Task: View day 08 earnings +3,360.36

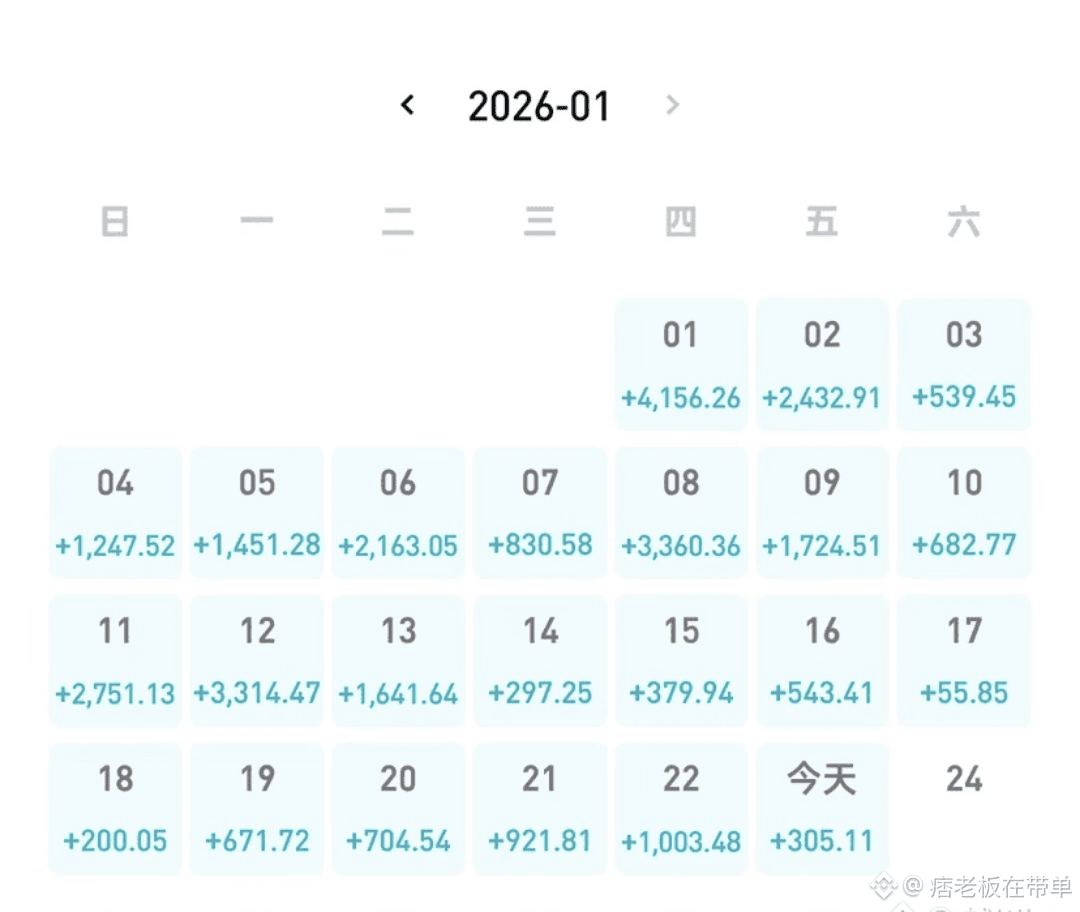Action: [x=681, y=513]
